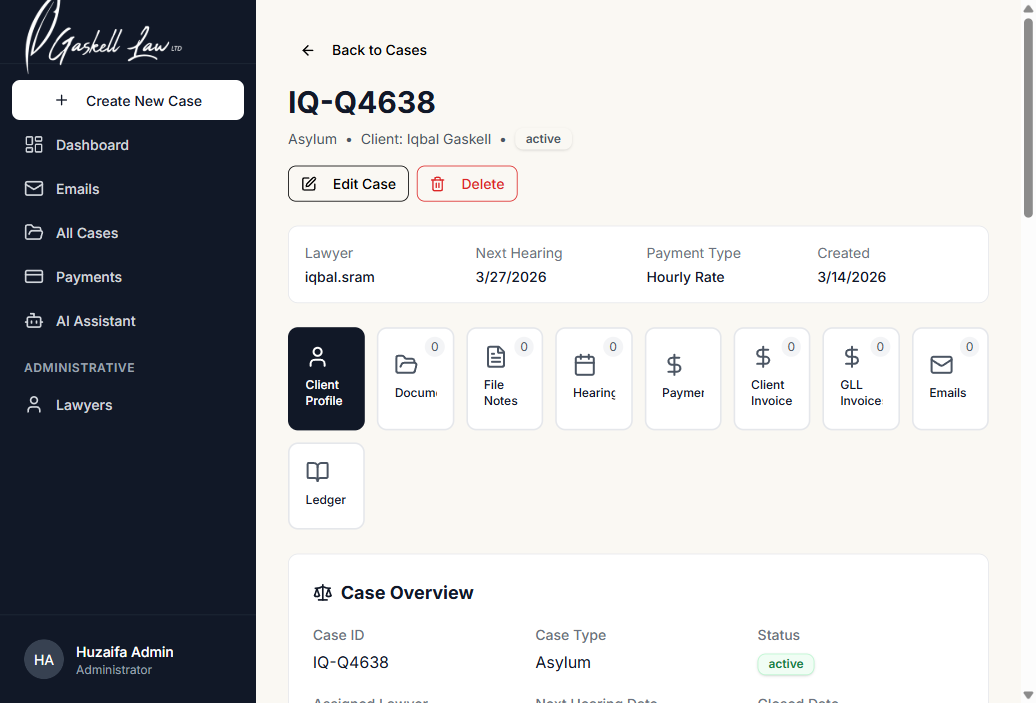Open the Payments dollar-sign tab

coord(683,379)
